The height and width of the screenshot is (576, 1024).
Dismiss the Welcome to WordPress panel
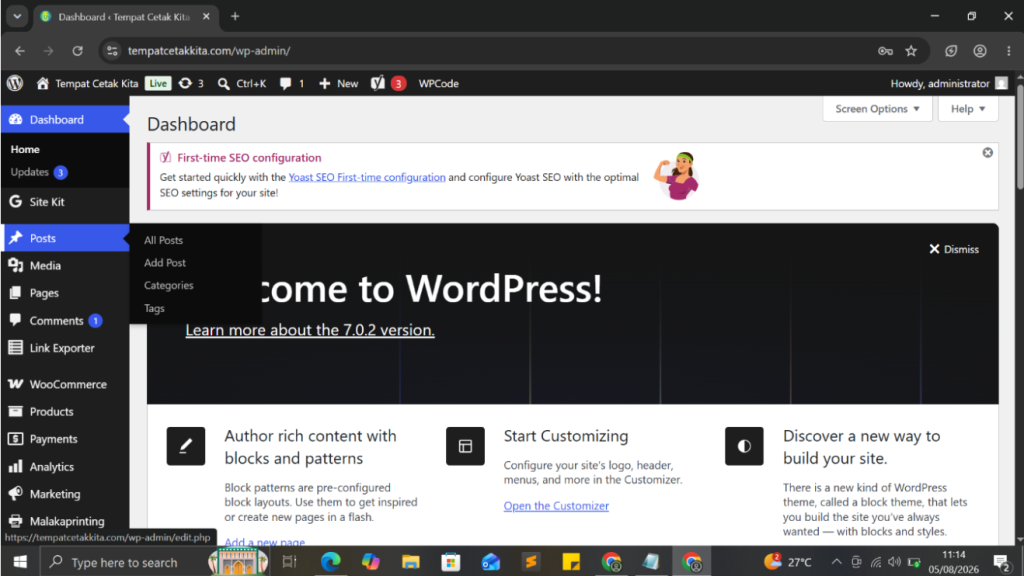953,249
